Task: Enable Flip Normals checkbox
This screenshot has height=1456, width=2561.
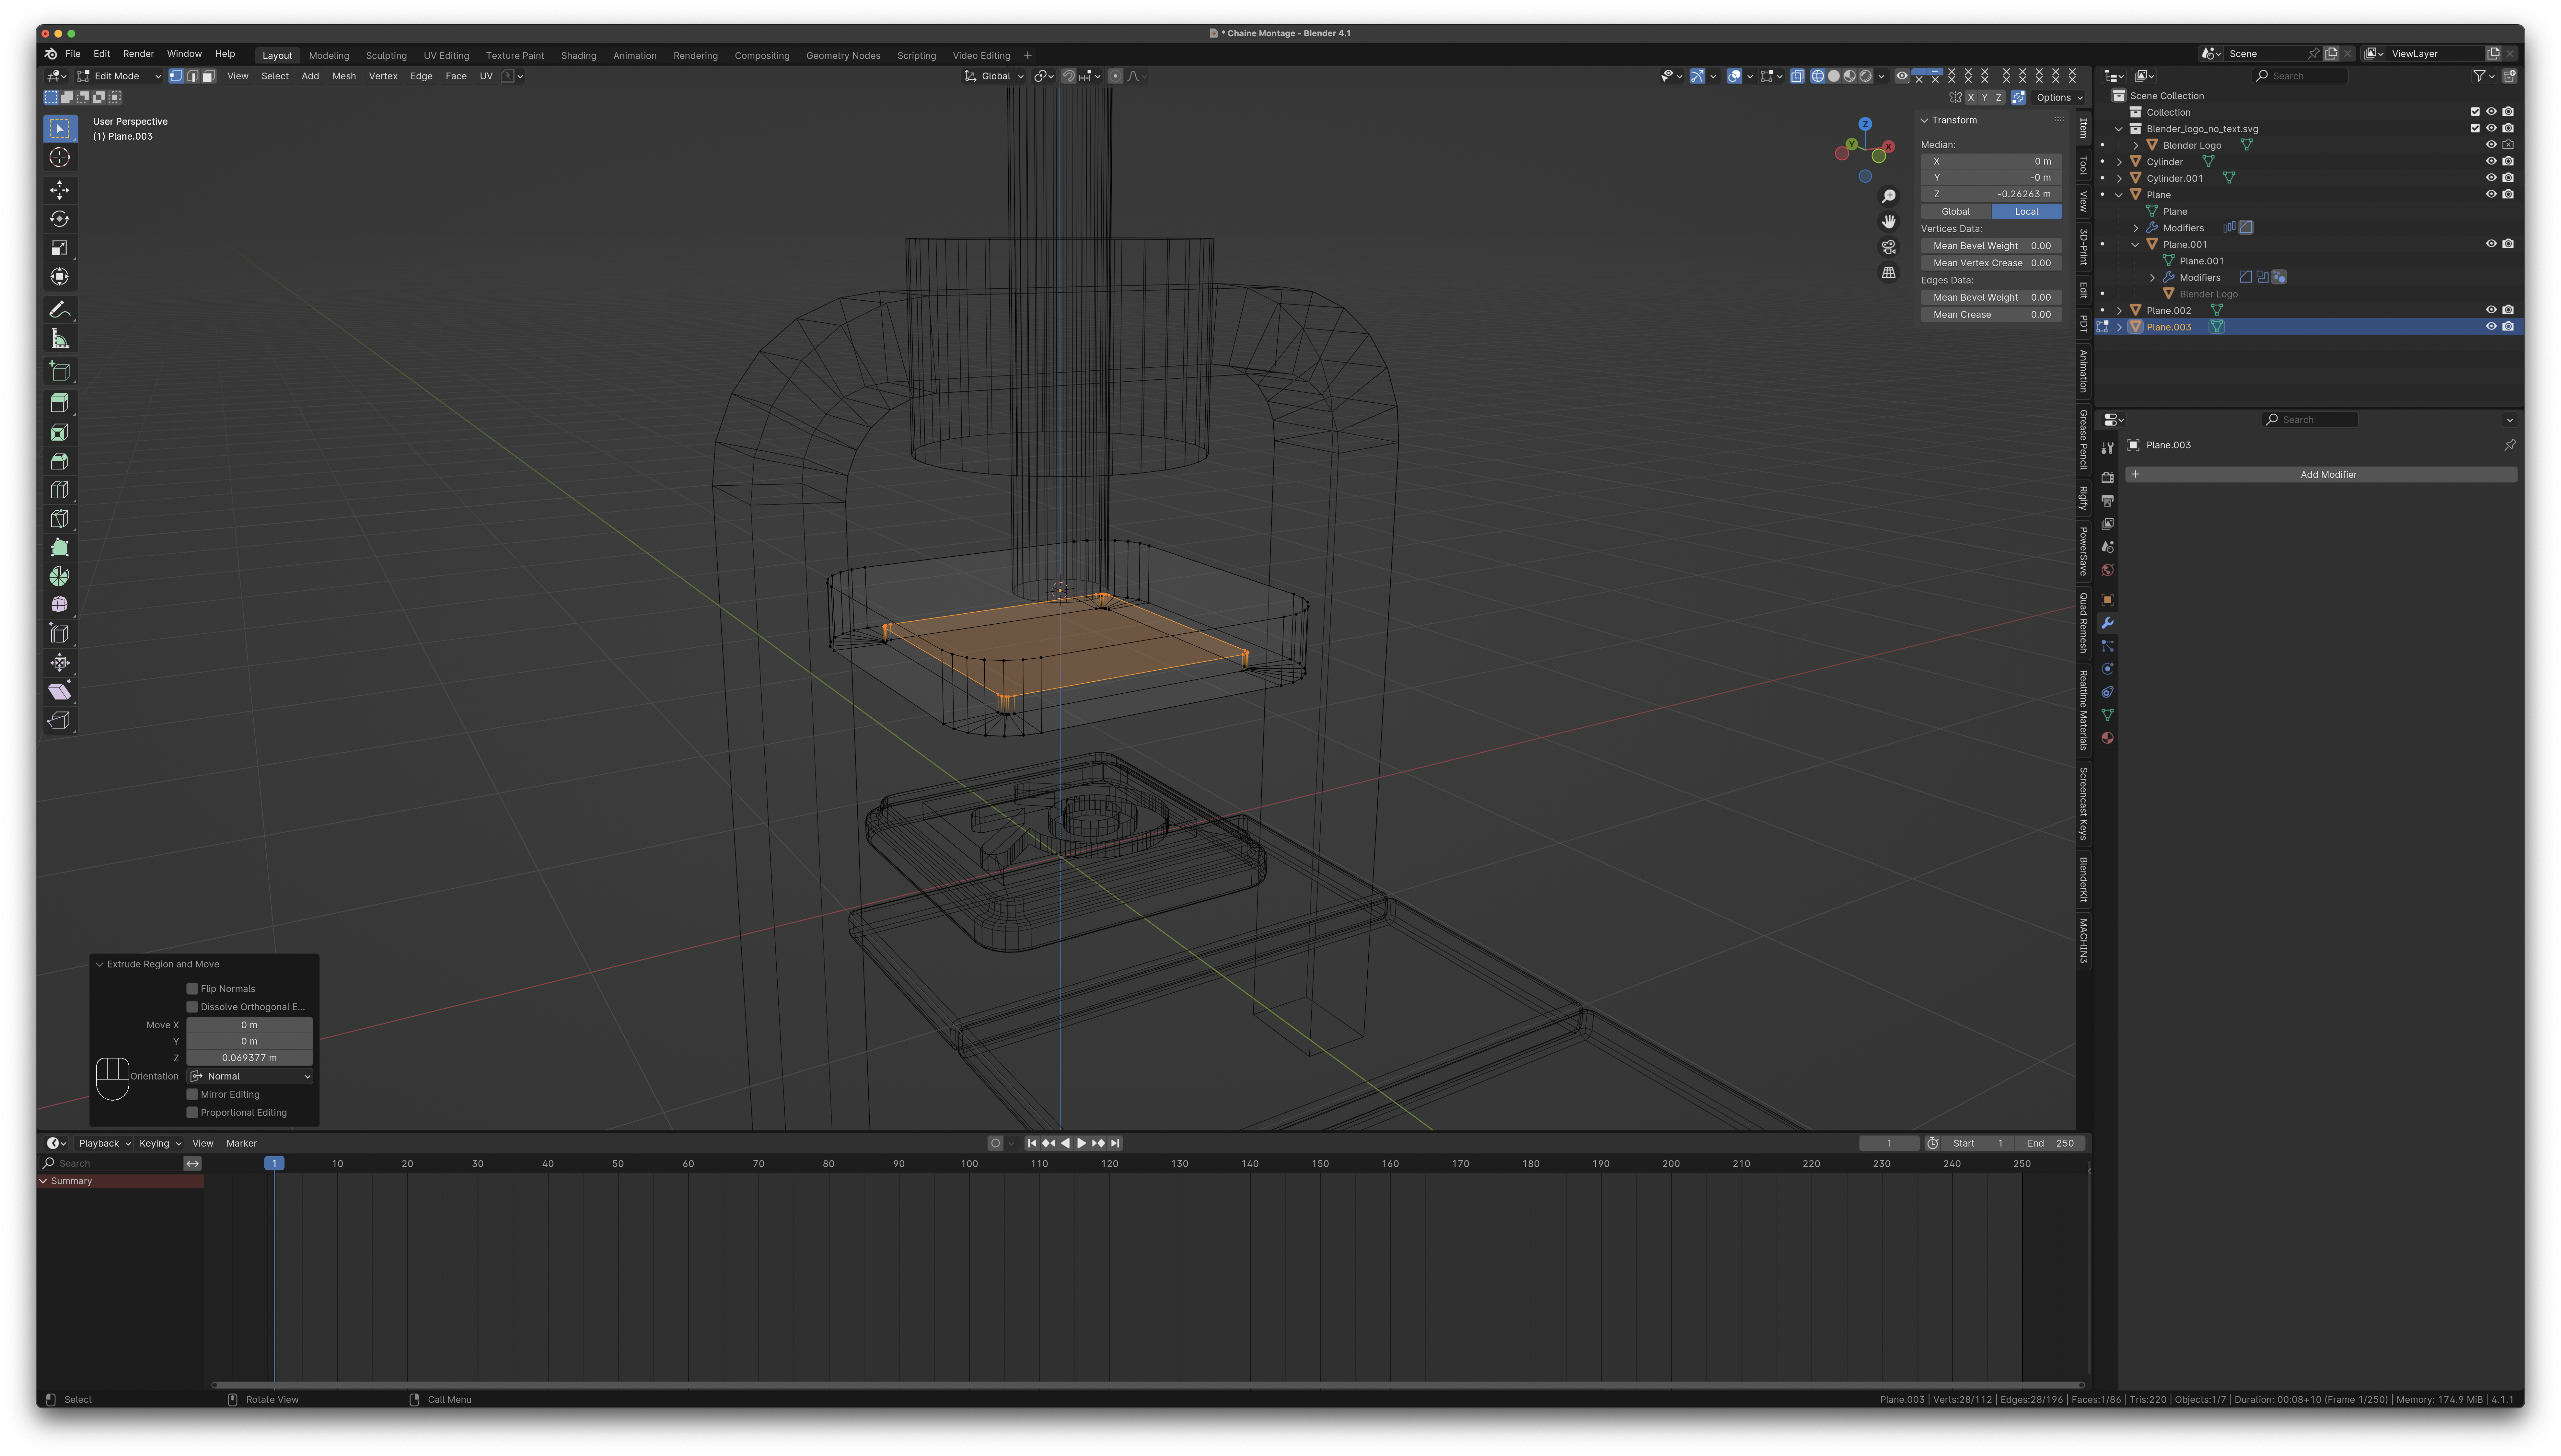Action: [192, 989]
